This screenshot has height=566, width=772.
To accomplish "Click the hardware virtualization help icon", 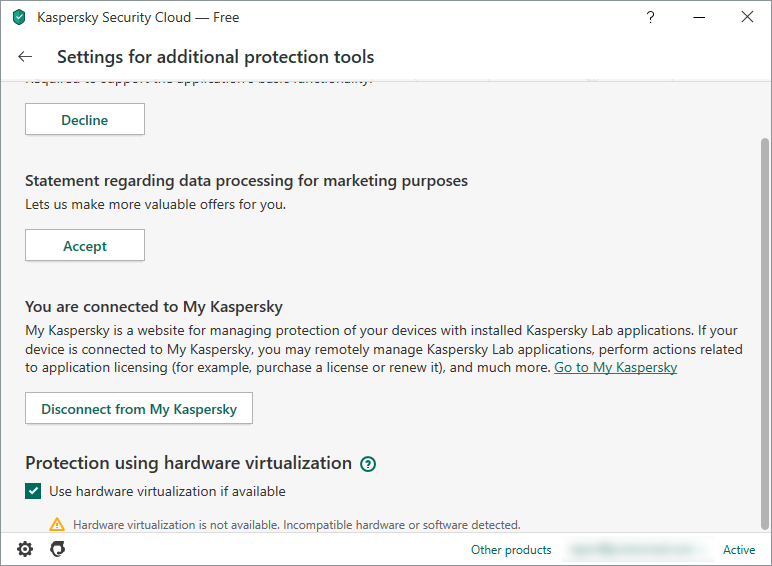I will (x=368, y=464).
